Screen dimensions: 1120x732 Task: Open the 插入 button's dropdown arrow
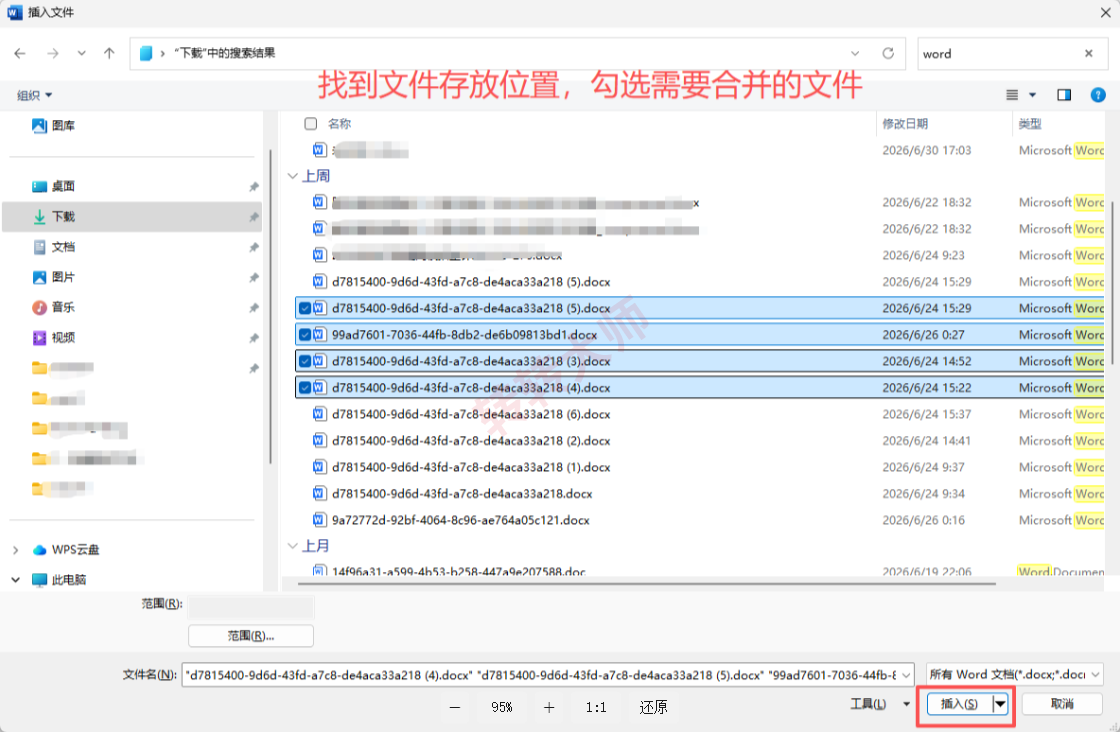tap(1000, 704)
